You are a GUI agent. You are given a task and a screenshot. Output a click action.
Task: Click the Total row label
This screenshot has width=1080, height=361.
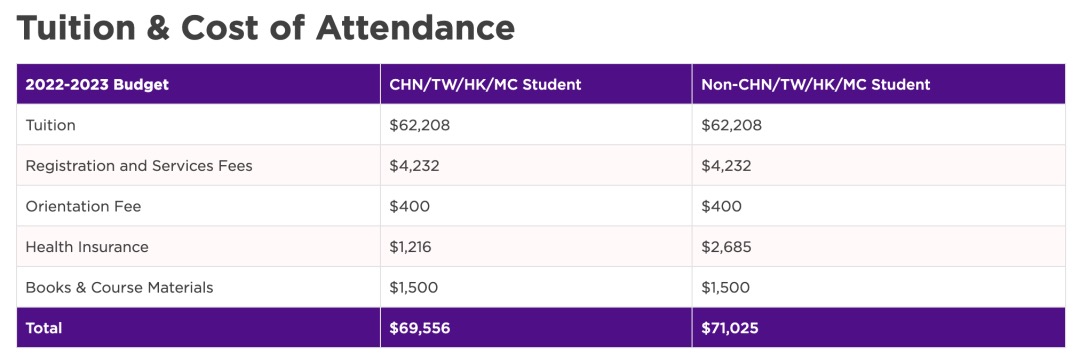(x=43, y=328)
